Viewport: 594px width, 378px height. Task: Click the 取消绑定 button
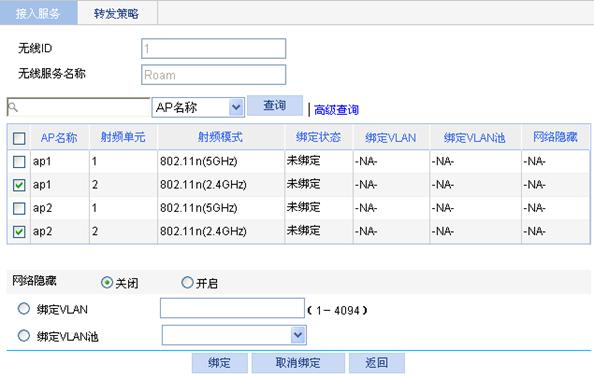click(x=298, y=363)
